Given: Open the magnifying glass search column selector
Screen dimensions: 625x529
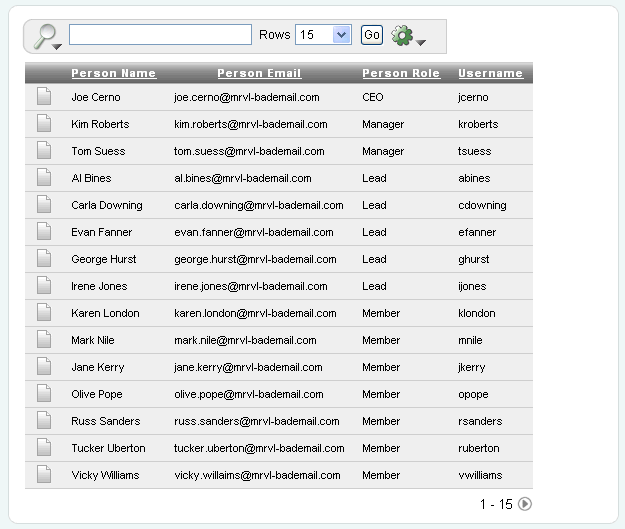Looking at the screenshot, I should [x=46, y=36].
